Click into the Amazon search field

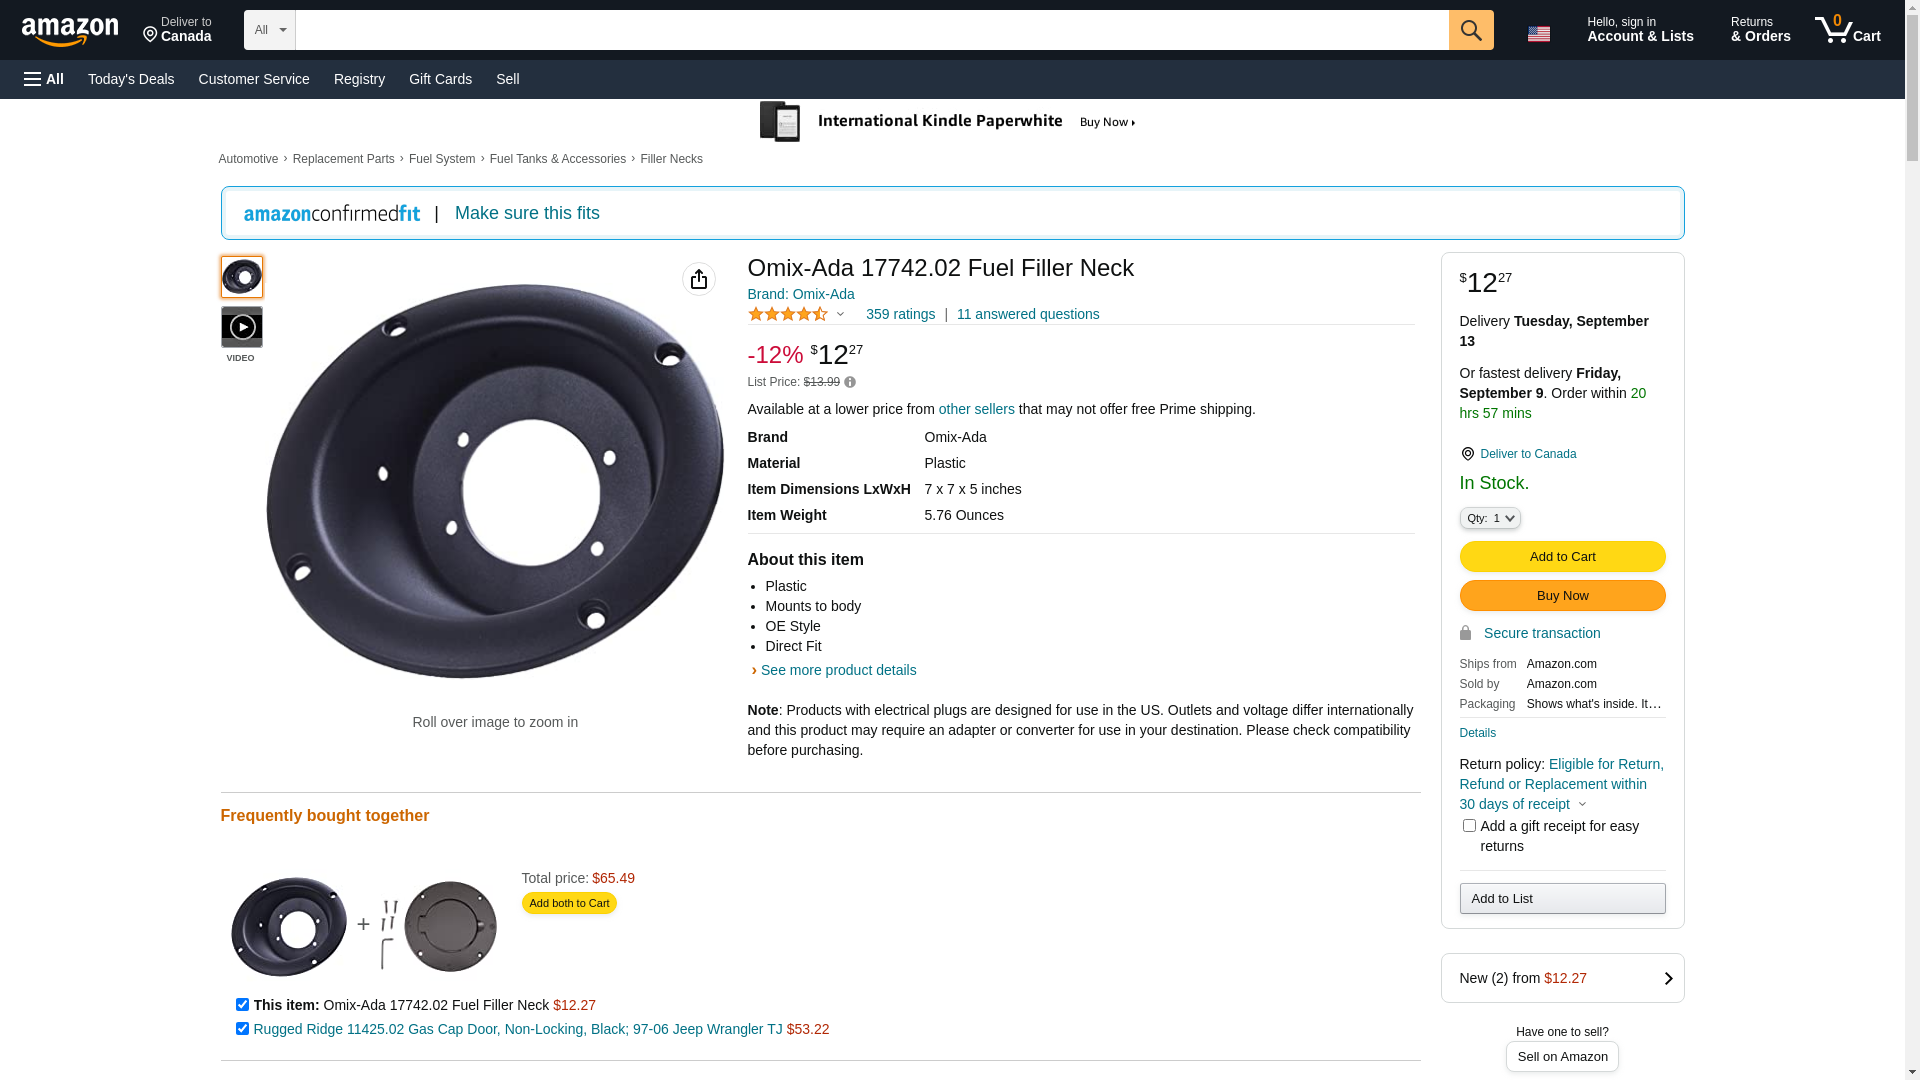coord(870,30)
